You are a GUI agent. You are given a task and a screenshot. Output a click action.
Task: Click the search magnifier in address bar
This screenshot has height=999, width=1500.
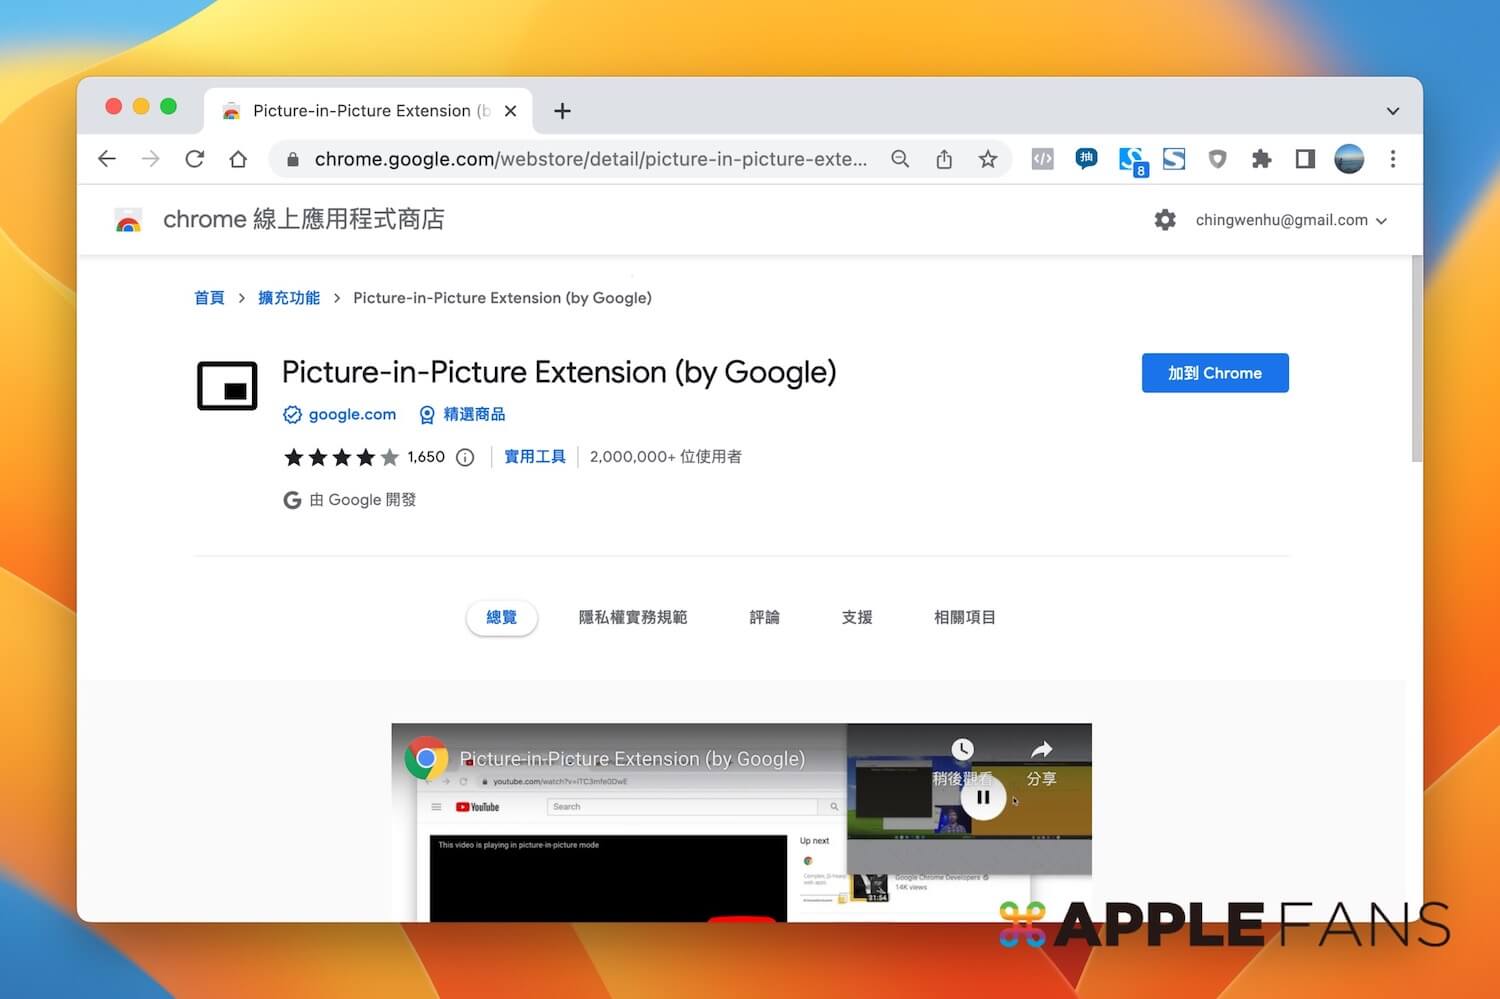click(900, 159)
